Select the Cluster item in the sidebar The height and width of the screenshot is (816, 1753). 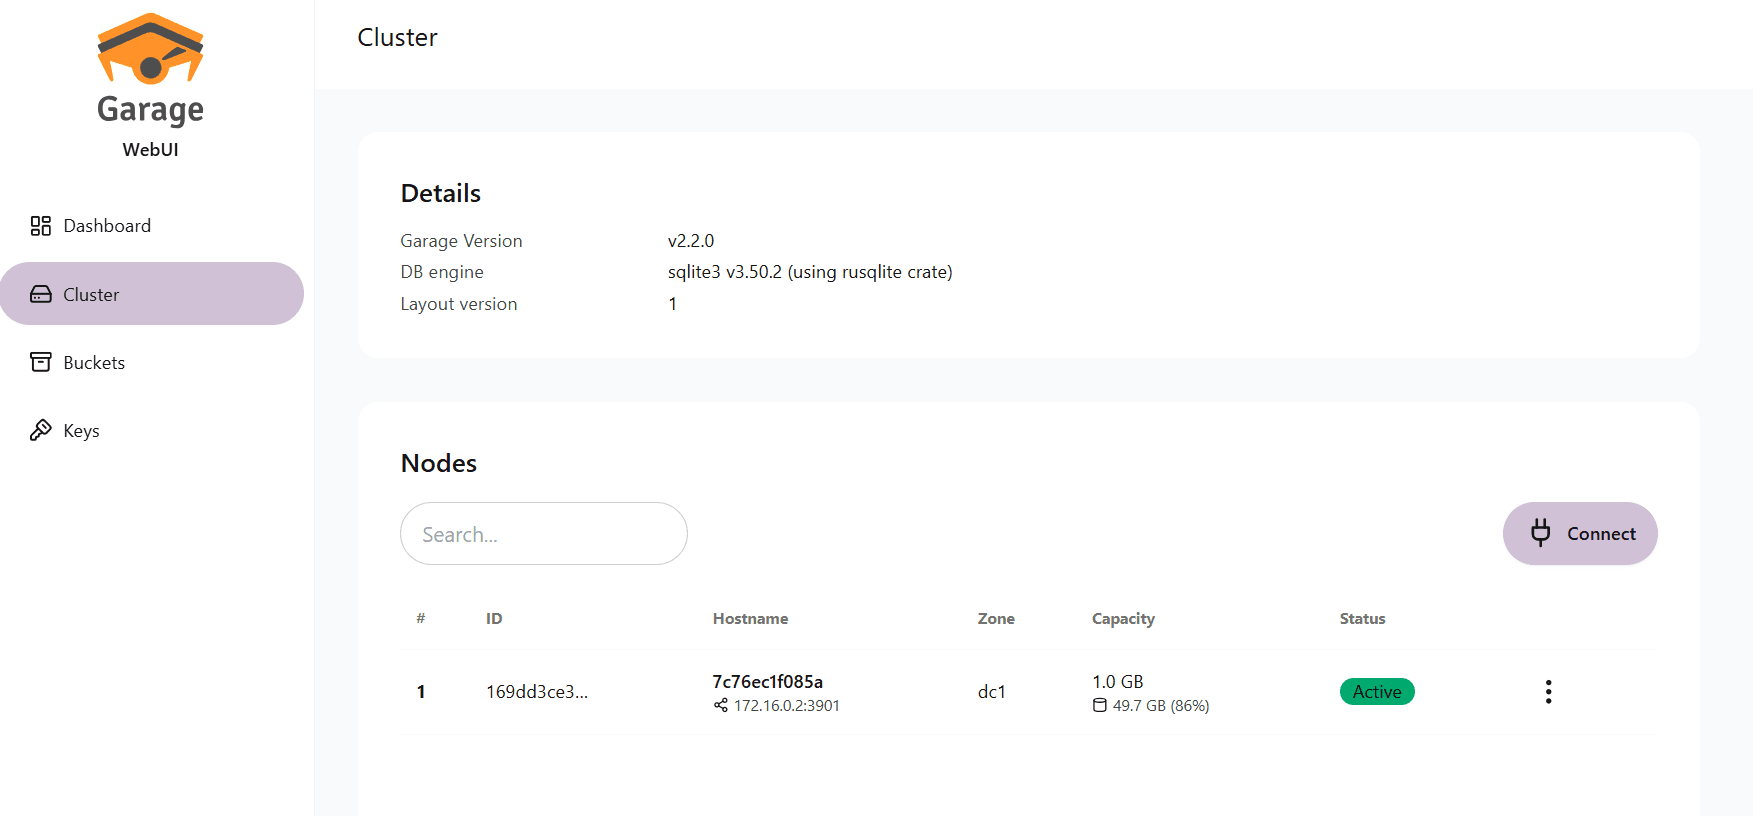[152, 294]
